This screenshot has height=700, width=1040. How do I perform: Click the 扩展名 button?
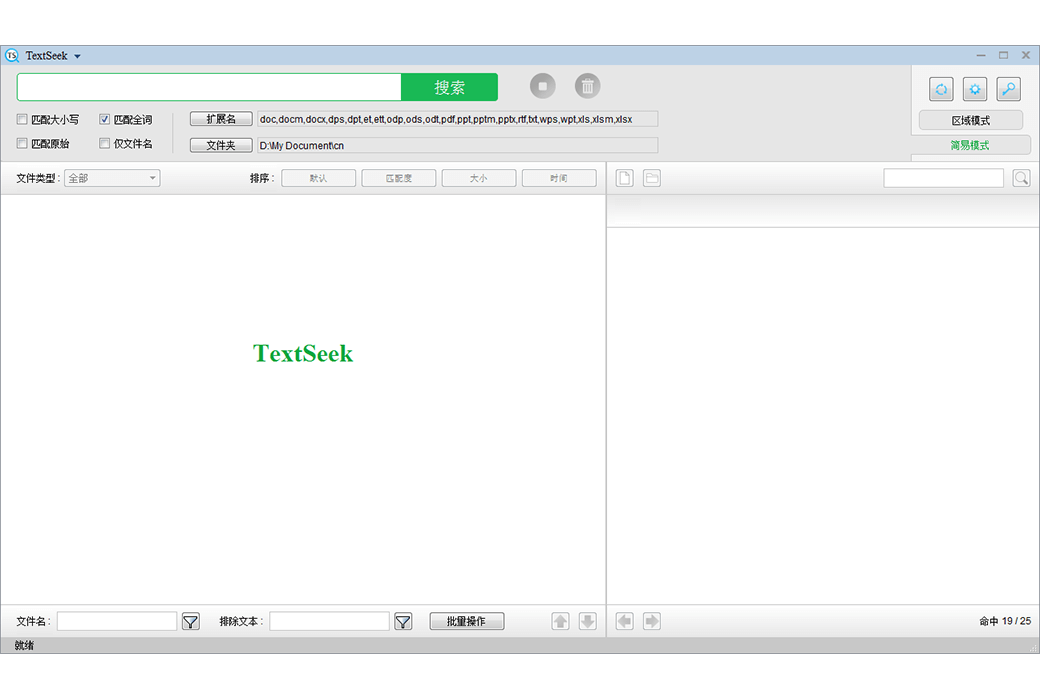pyautogui.click(x=221, y=119)
